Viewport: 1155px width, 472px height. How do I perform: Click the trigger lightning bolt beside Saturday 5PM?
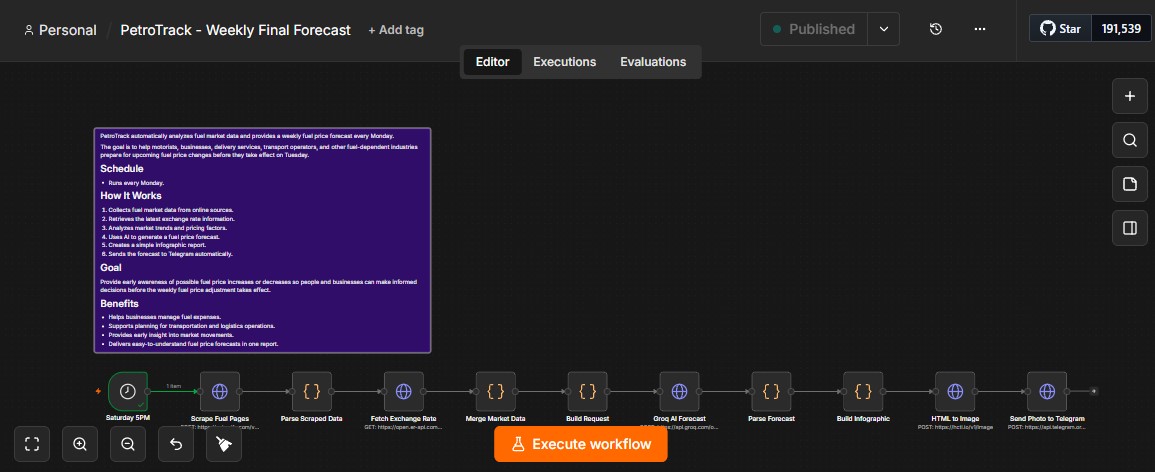click(99, 391)
